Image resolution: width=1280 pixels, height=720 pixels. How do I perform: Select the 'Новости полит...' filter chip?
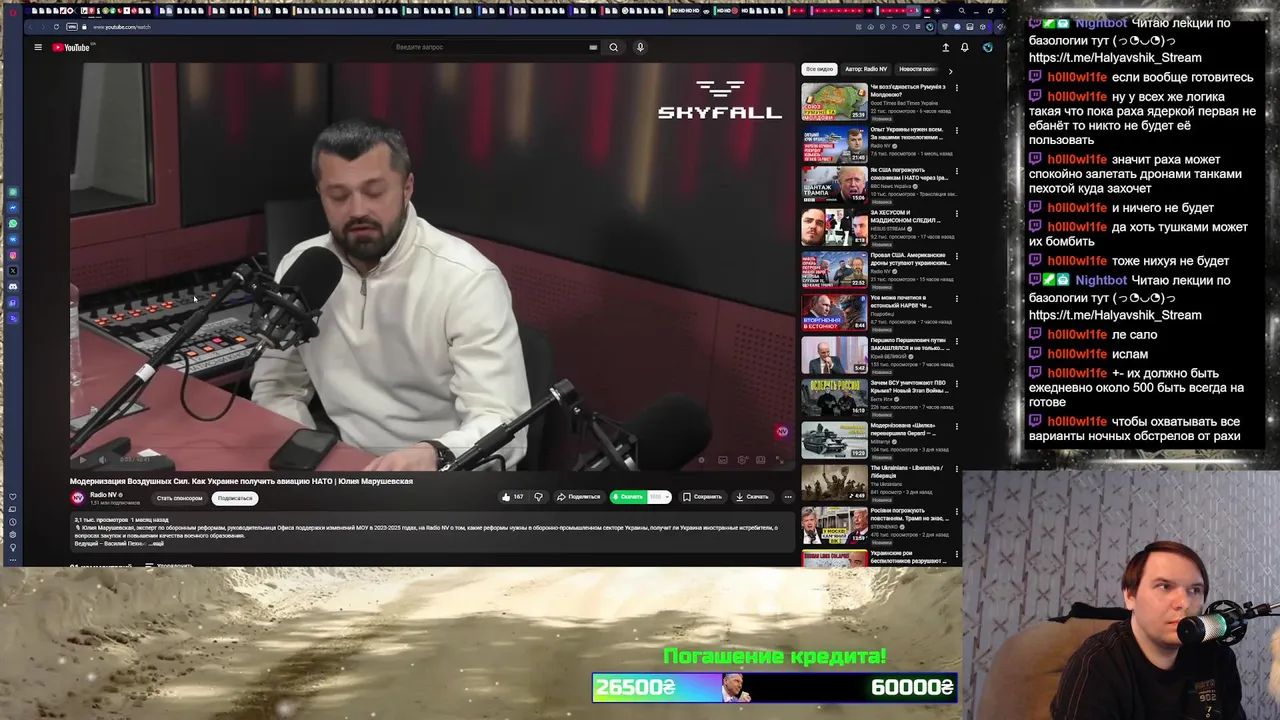pos(917,69)
